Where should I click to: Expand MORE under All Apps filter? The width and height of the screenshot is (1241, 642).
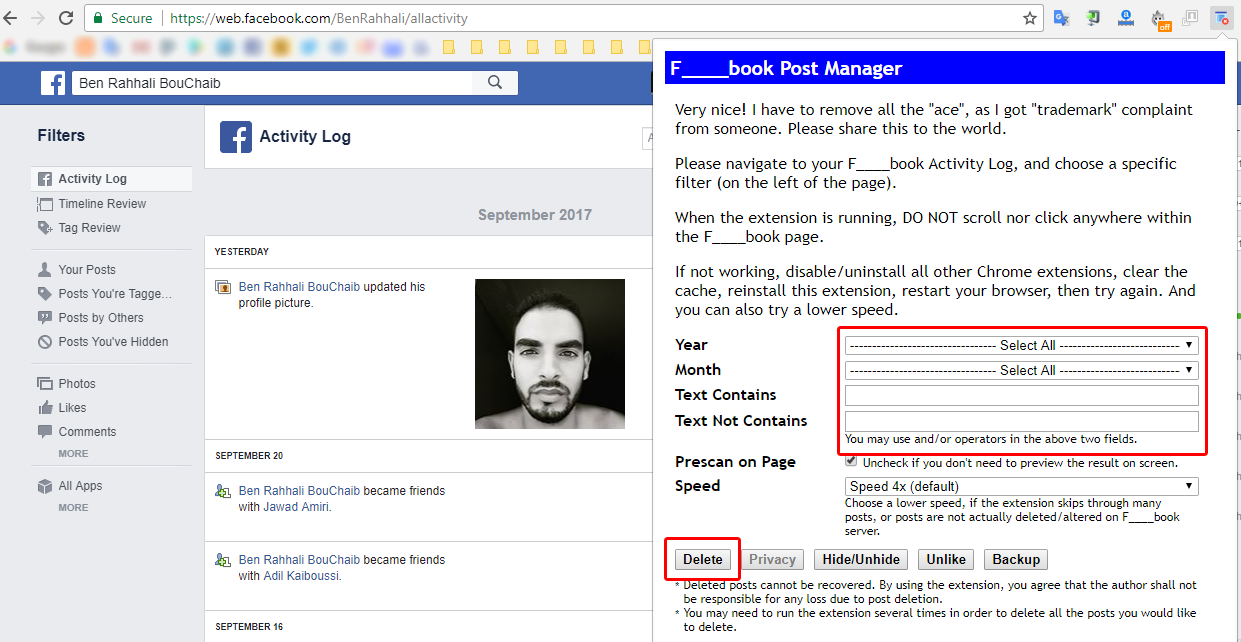[x=73, y=508]
